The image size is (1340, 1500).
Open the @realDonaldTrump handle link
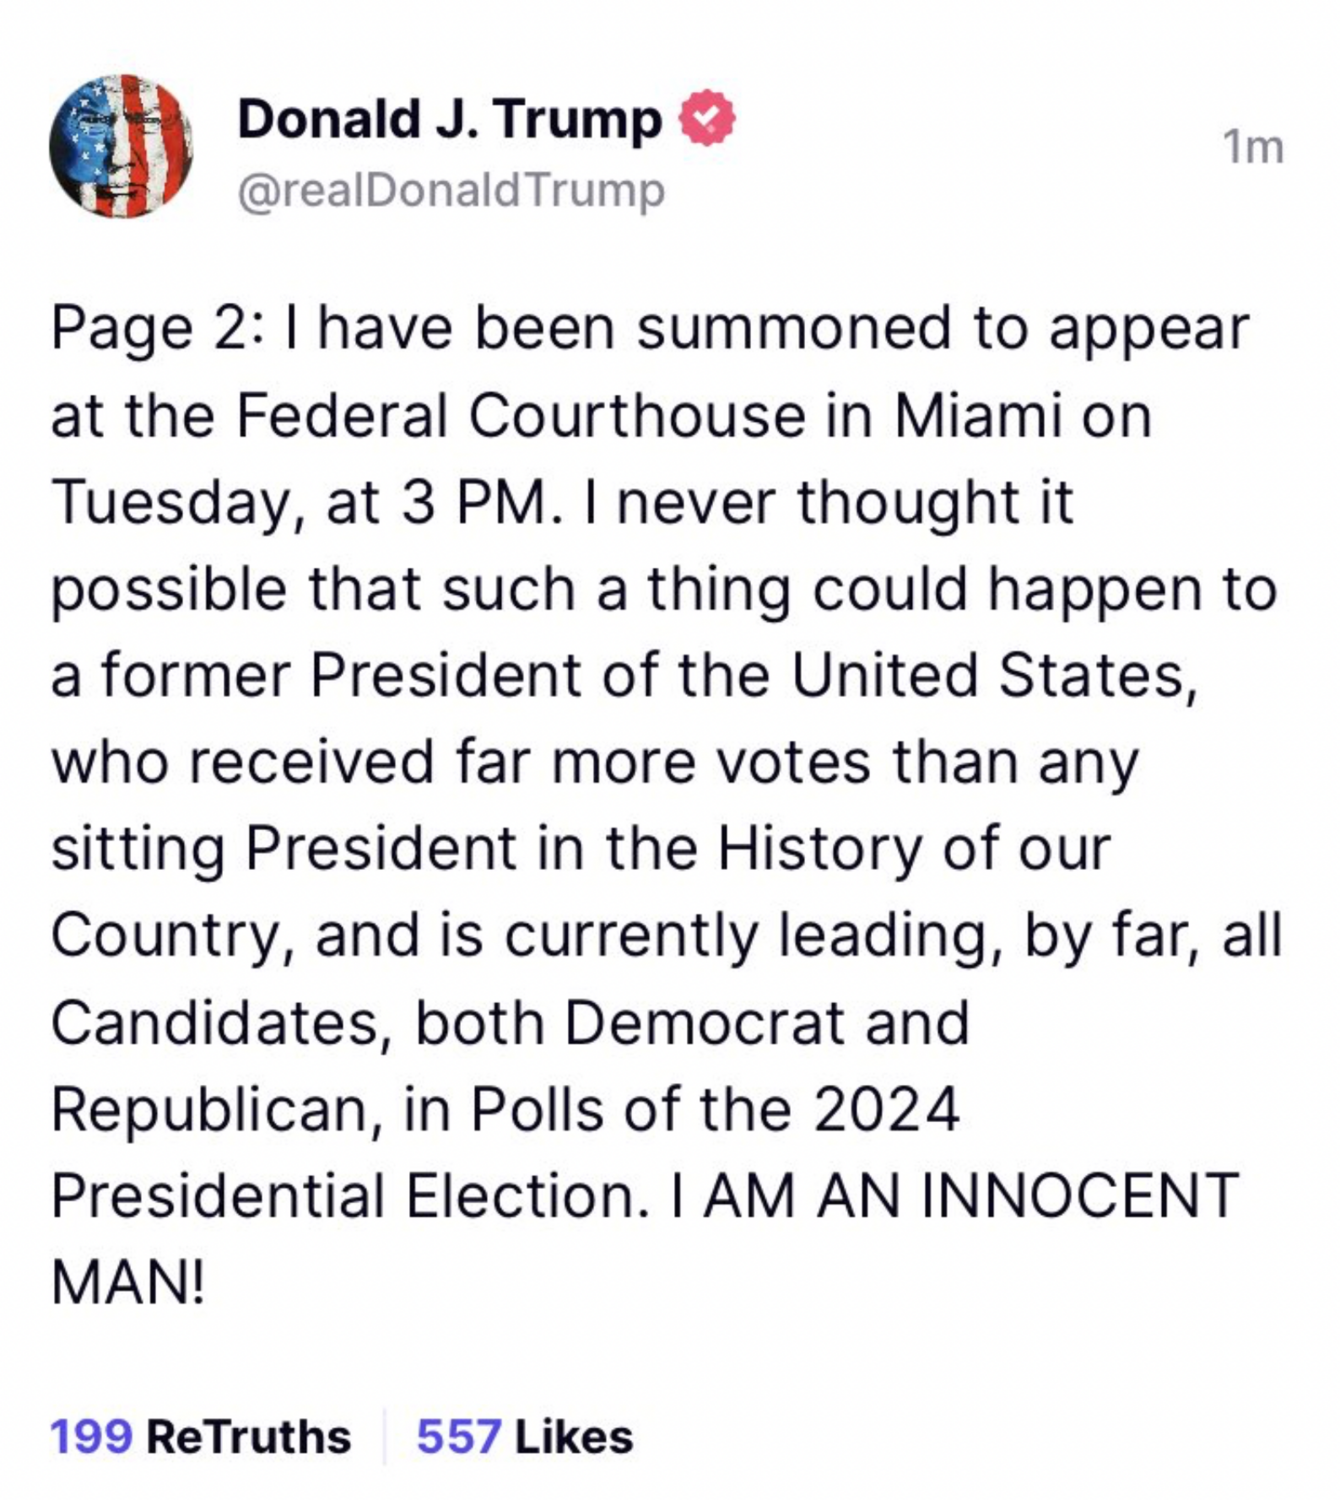[x=451, y=190]
